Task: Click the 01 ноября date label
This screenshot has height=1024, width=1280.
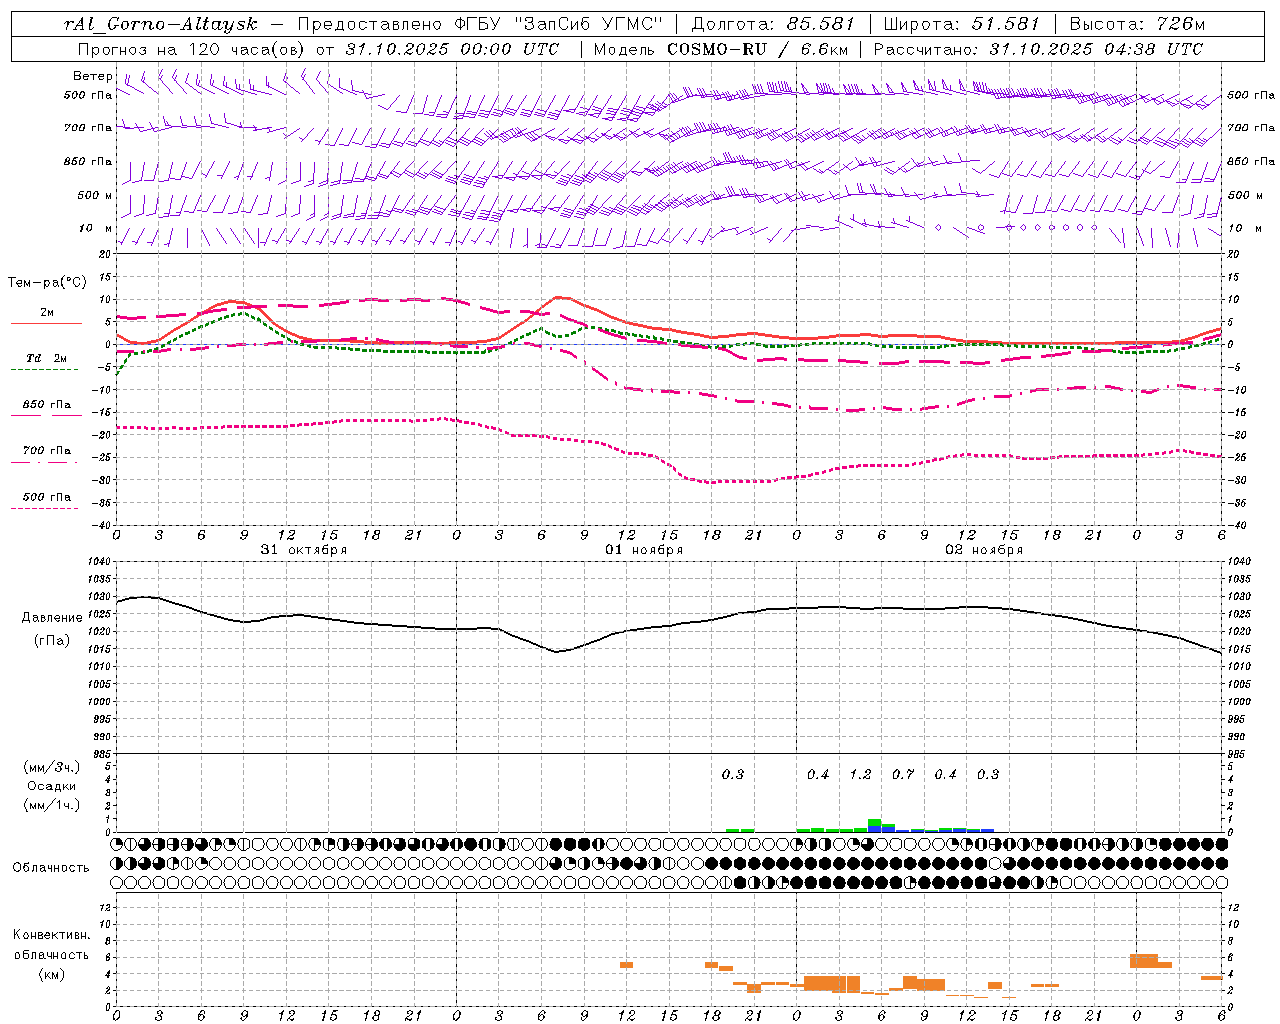Action: click(644, 550)
